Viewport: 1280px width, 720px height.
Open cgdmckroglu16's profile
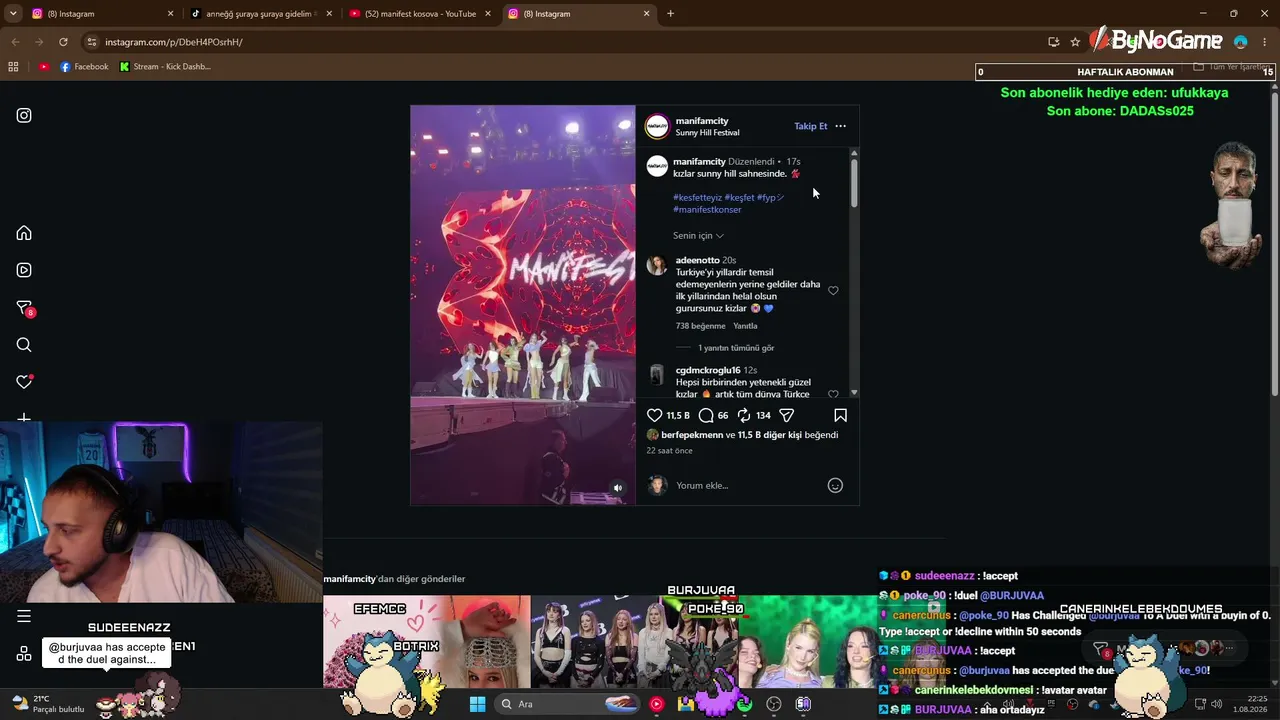tap(708, 370)
